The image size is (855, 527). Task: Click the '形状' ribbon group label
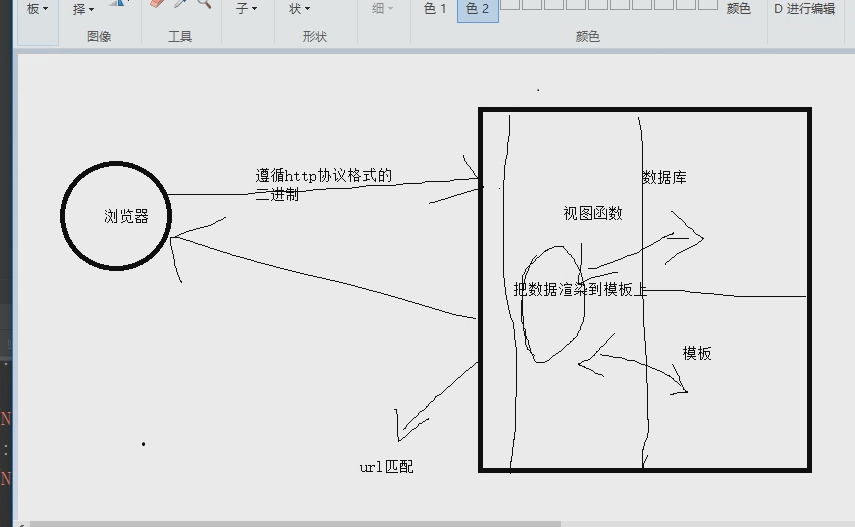pyautogui.click(x=315, y=37)
